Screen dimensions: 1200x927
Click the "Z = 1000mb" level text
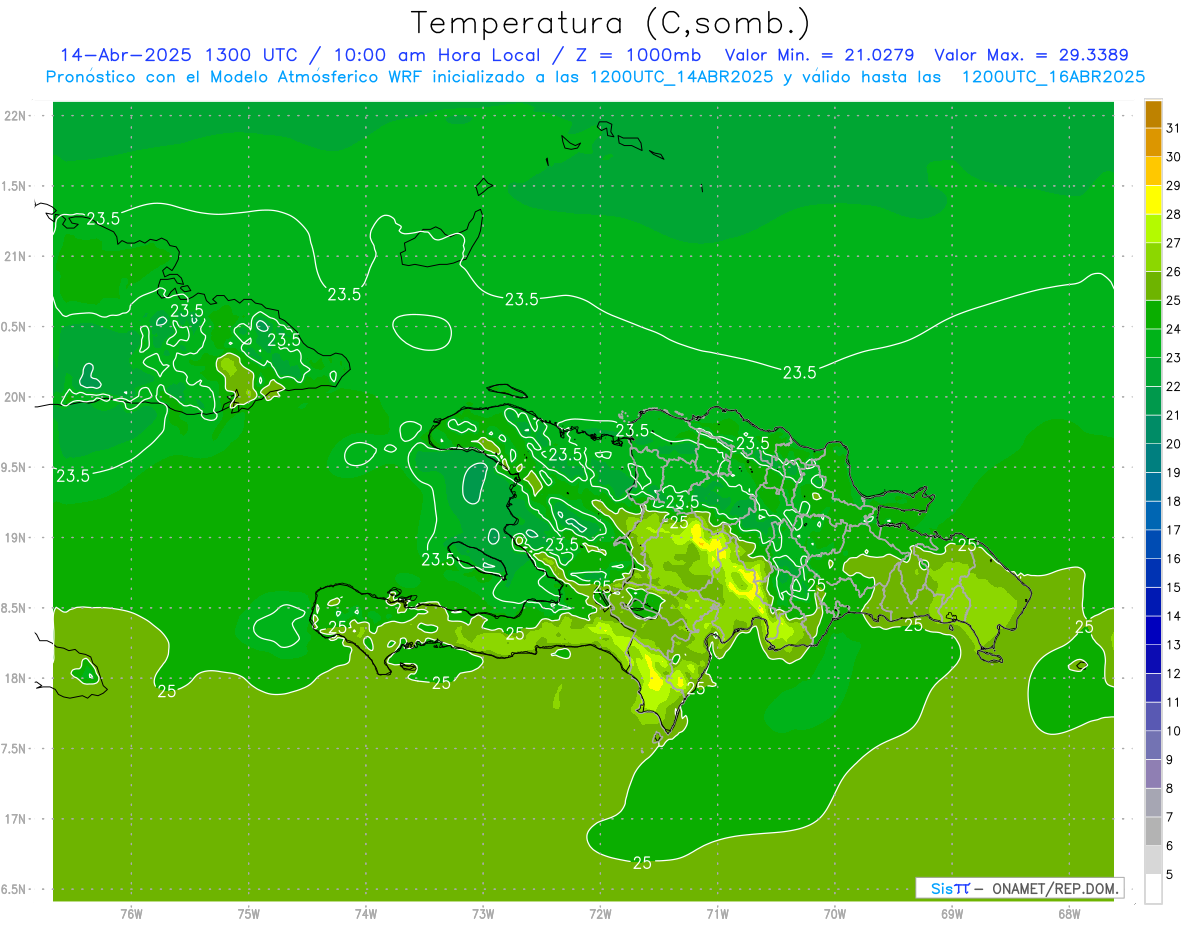638,55
